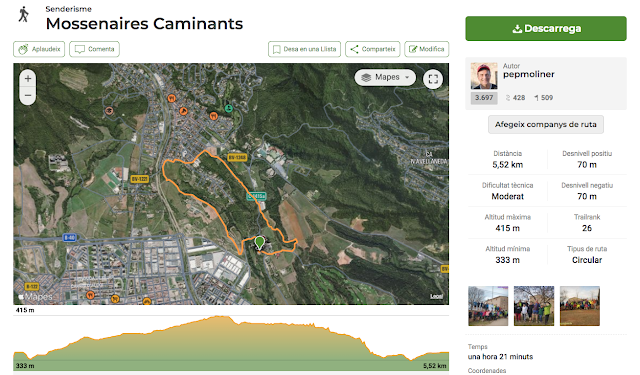Applaud the trail with Aplaudeix
The width and height of the screenshot is (640, 375).
[x=39, y=49]
